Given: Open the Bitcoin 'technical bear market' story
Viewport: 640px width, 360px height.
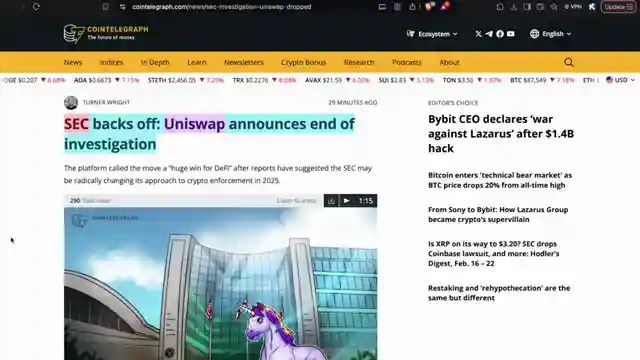Looking at the screenshot, I should (500, 180).
